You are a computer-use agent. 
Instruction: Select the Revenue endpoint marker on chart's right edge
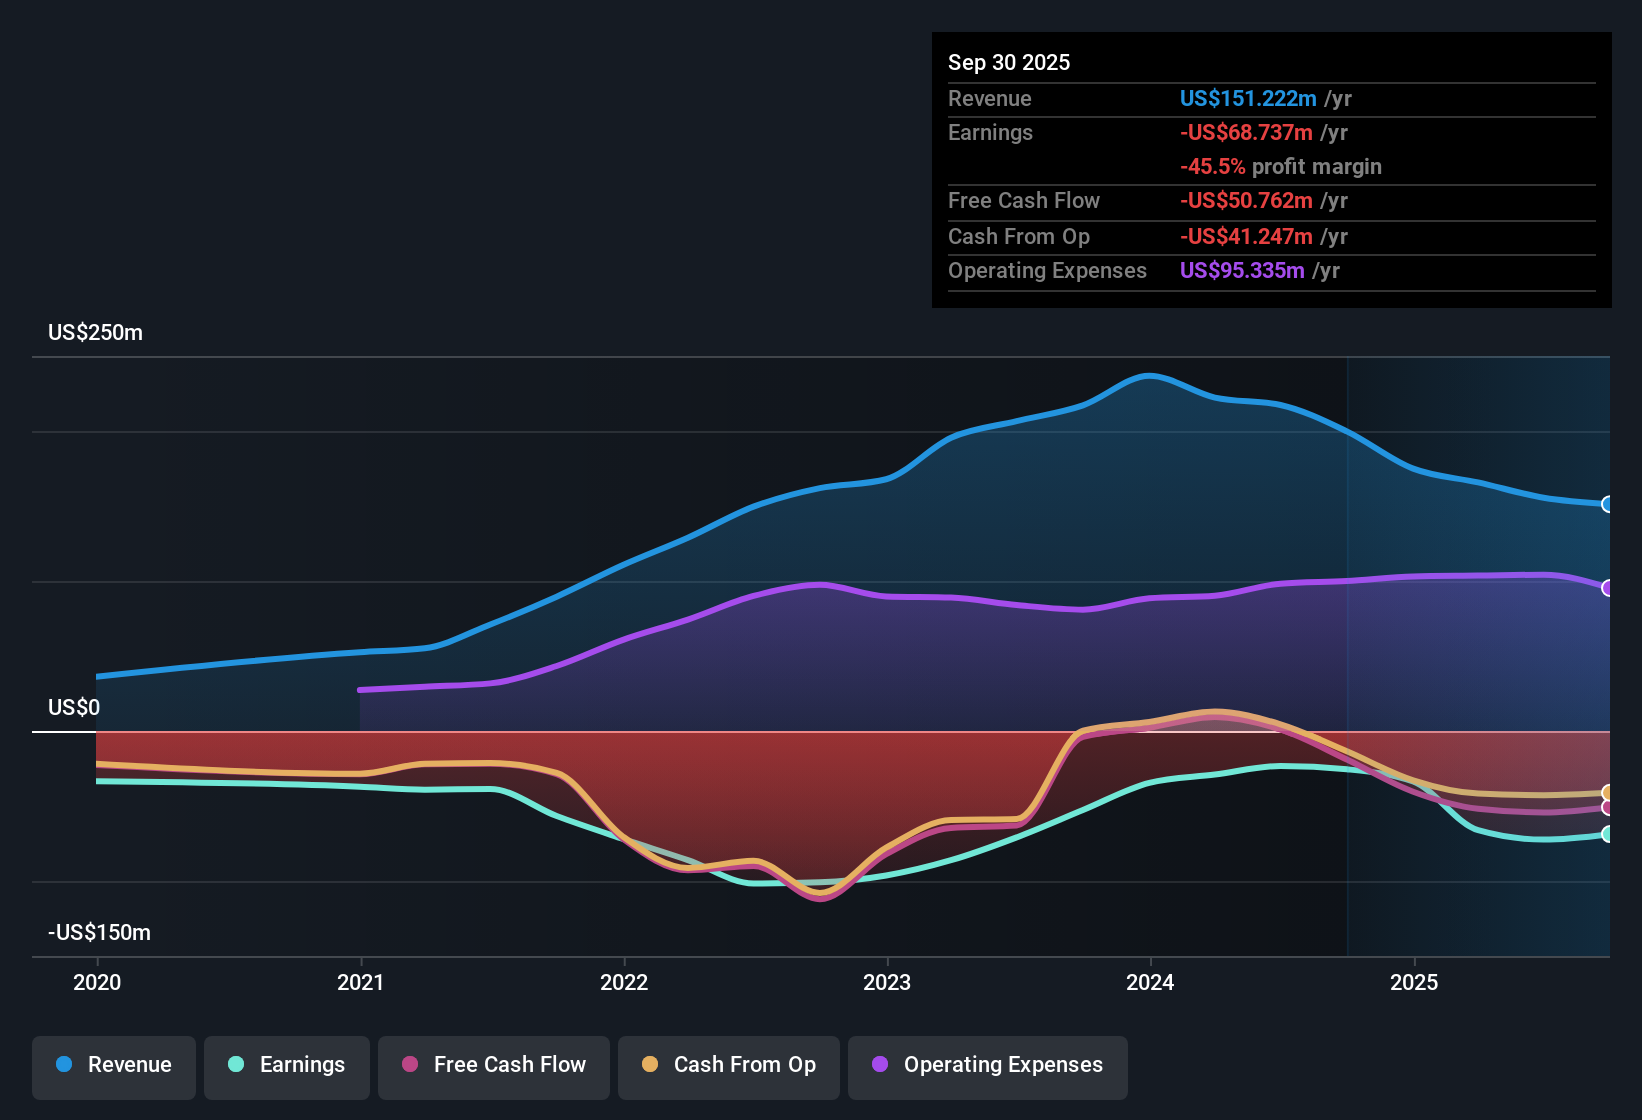[x=1608, y=504]
